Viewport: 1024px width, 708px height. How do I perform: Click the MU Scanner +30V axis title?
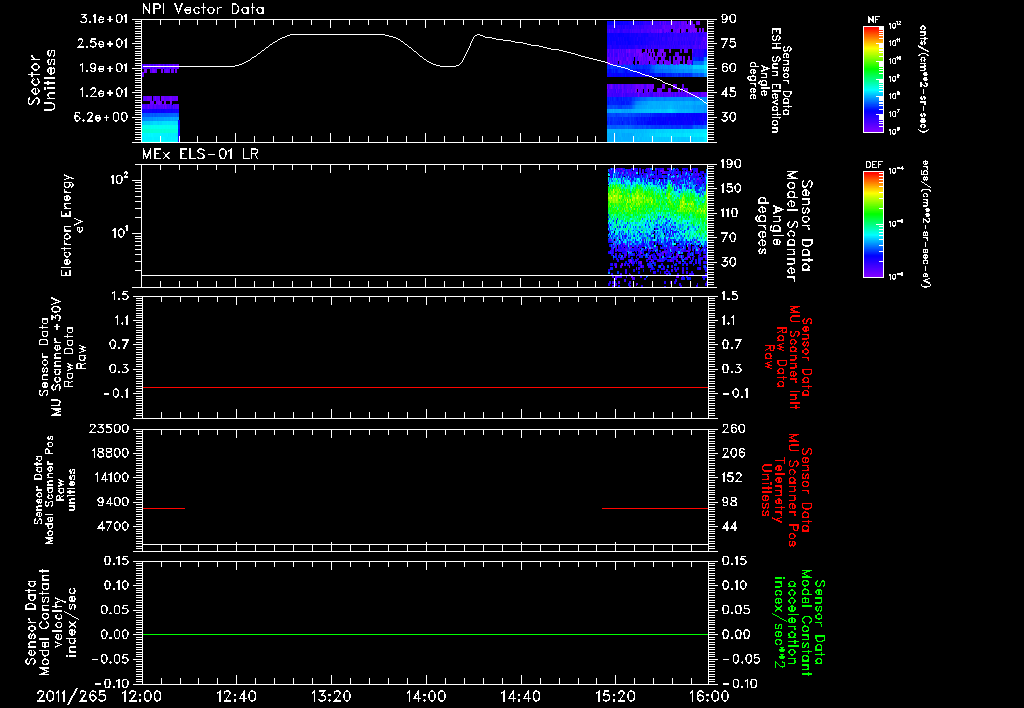61,358
